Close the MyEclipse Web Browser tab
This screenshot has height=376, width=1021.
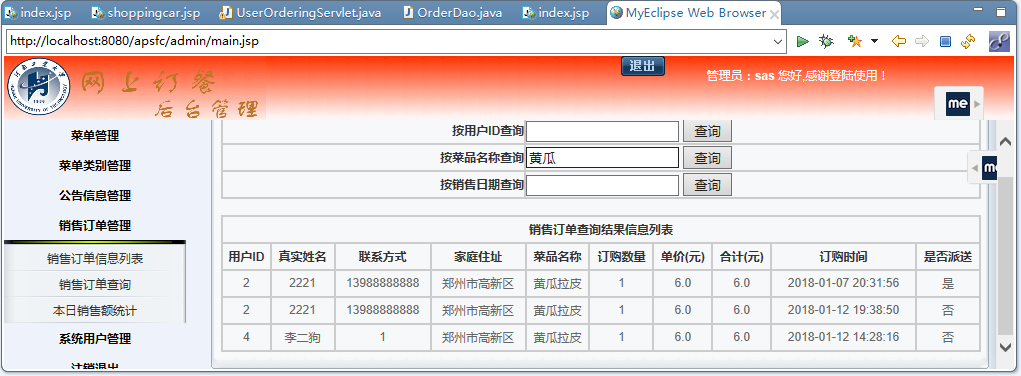coord(774,14)
